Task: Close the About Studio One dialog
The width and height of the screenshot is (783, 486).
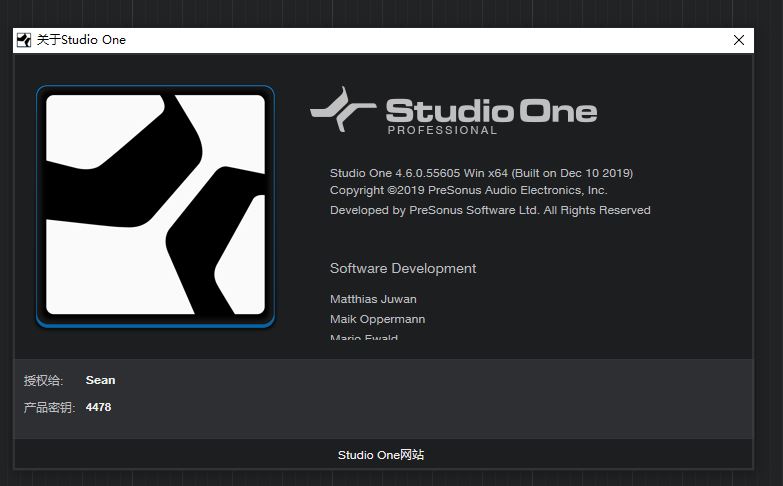Action: click(x=739, y=40)
